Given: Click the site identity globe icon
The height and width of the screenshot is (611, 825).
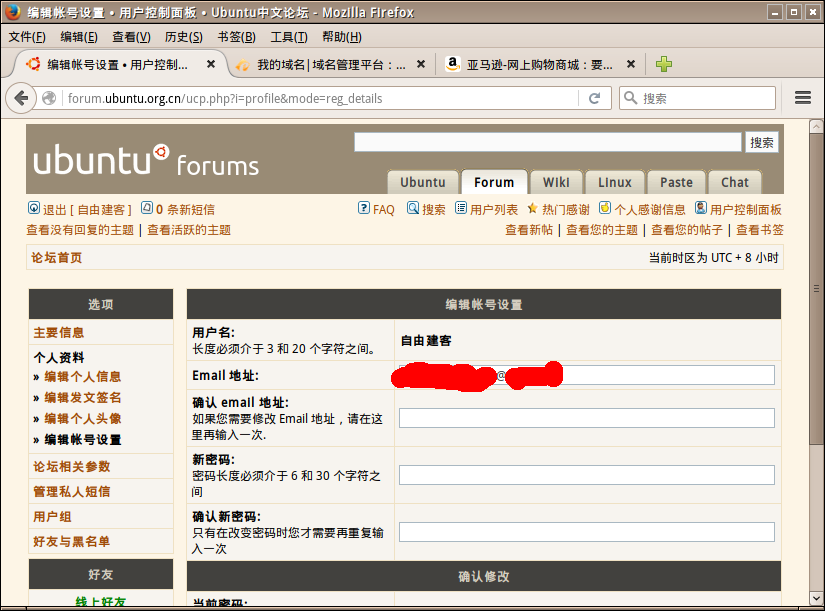Looking at the screenshot, I should pyautogui.click(x=49, y=98).
